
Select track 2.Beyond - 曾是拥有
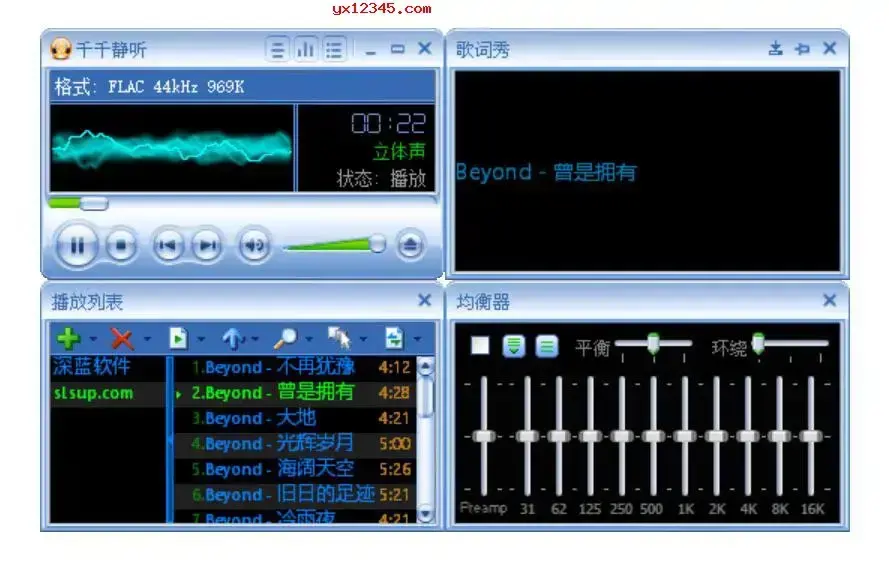coord(294,393)
